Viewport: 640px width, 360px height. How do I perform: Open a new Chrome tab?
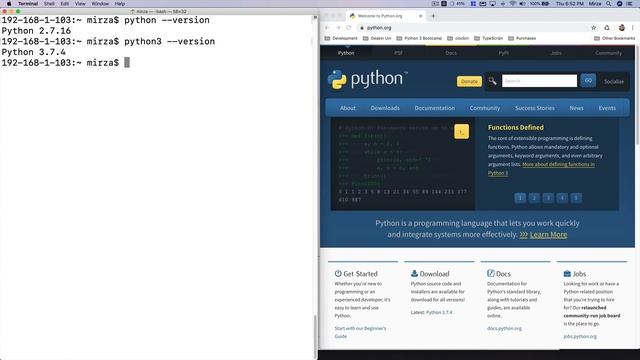[x=433, y=16]
